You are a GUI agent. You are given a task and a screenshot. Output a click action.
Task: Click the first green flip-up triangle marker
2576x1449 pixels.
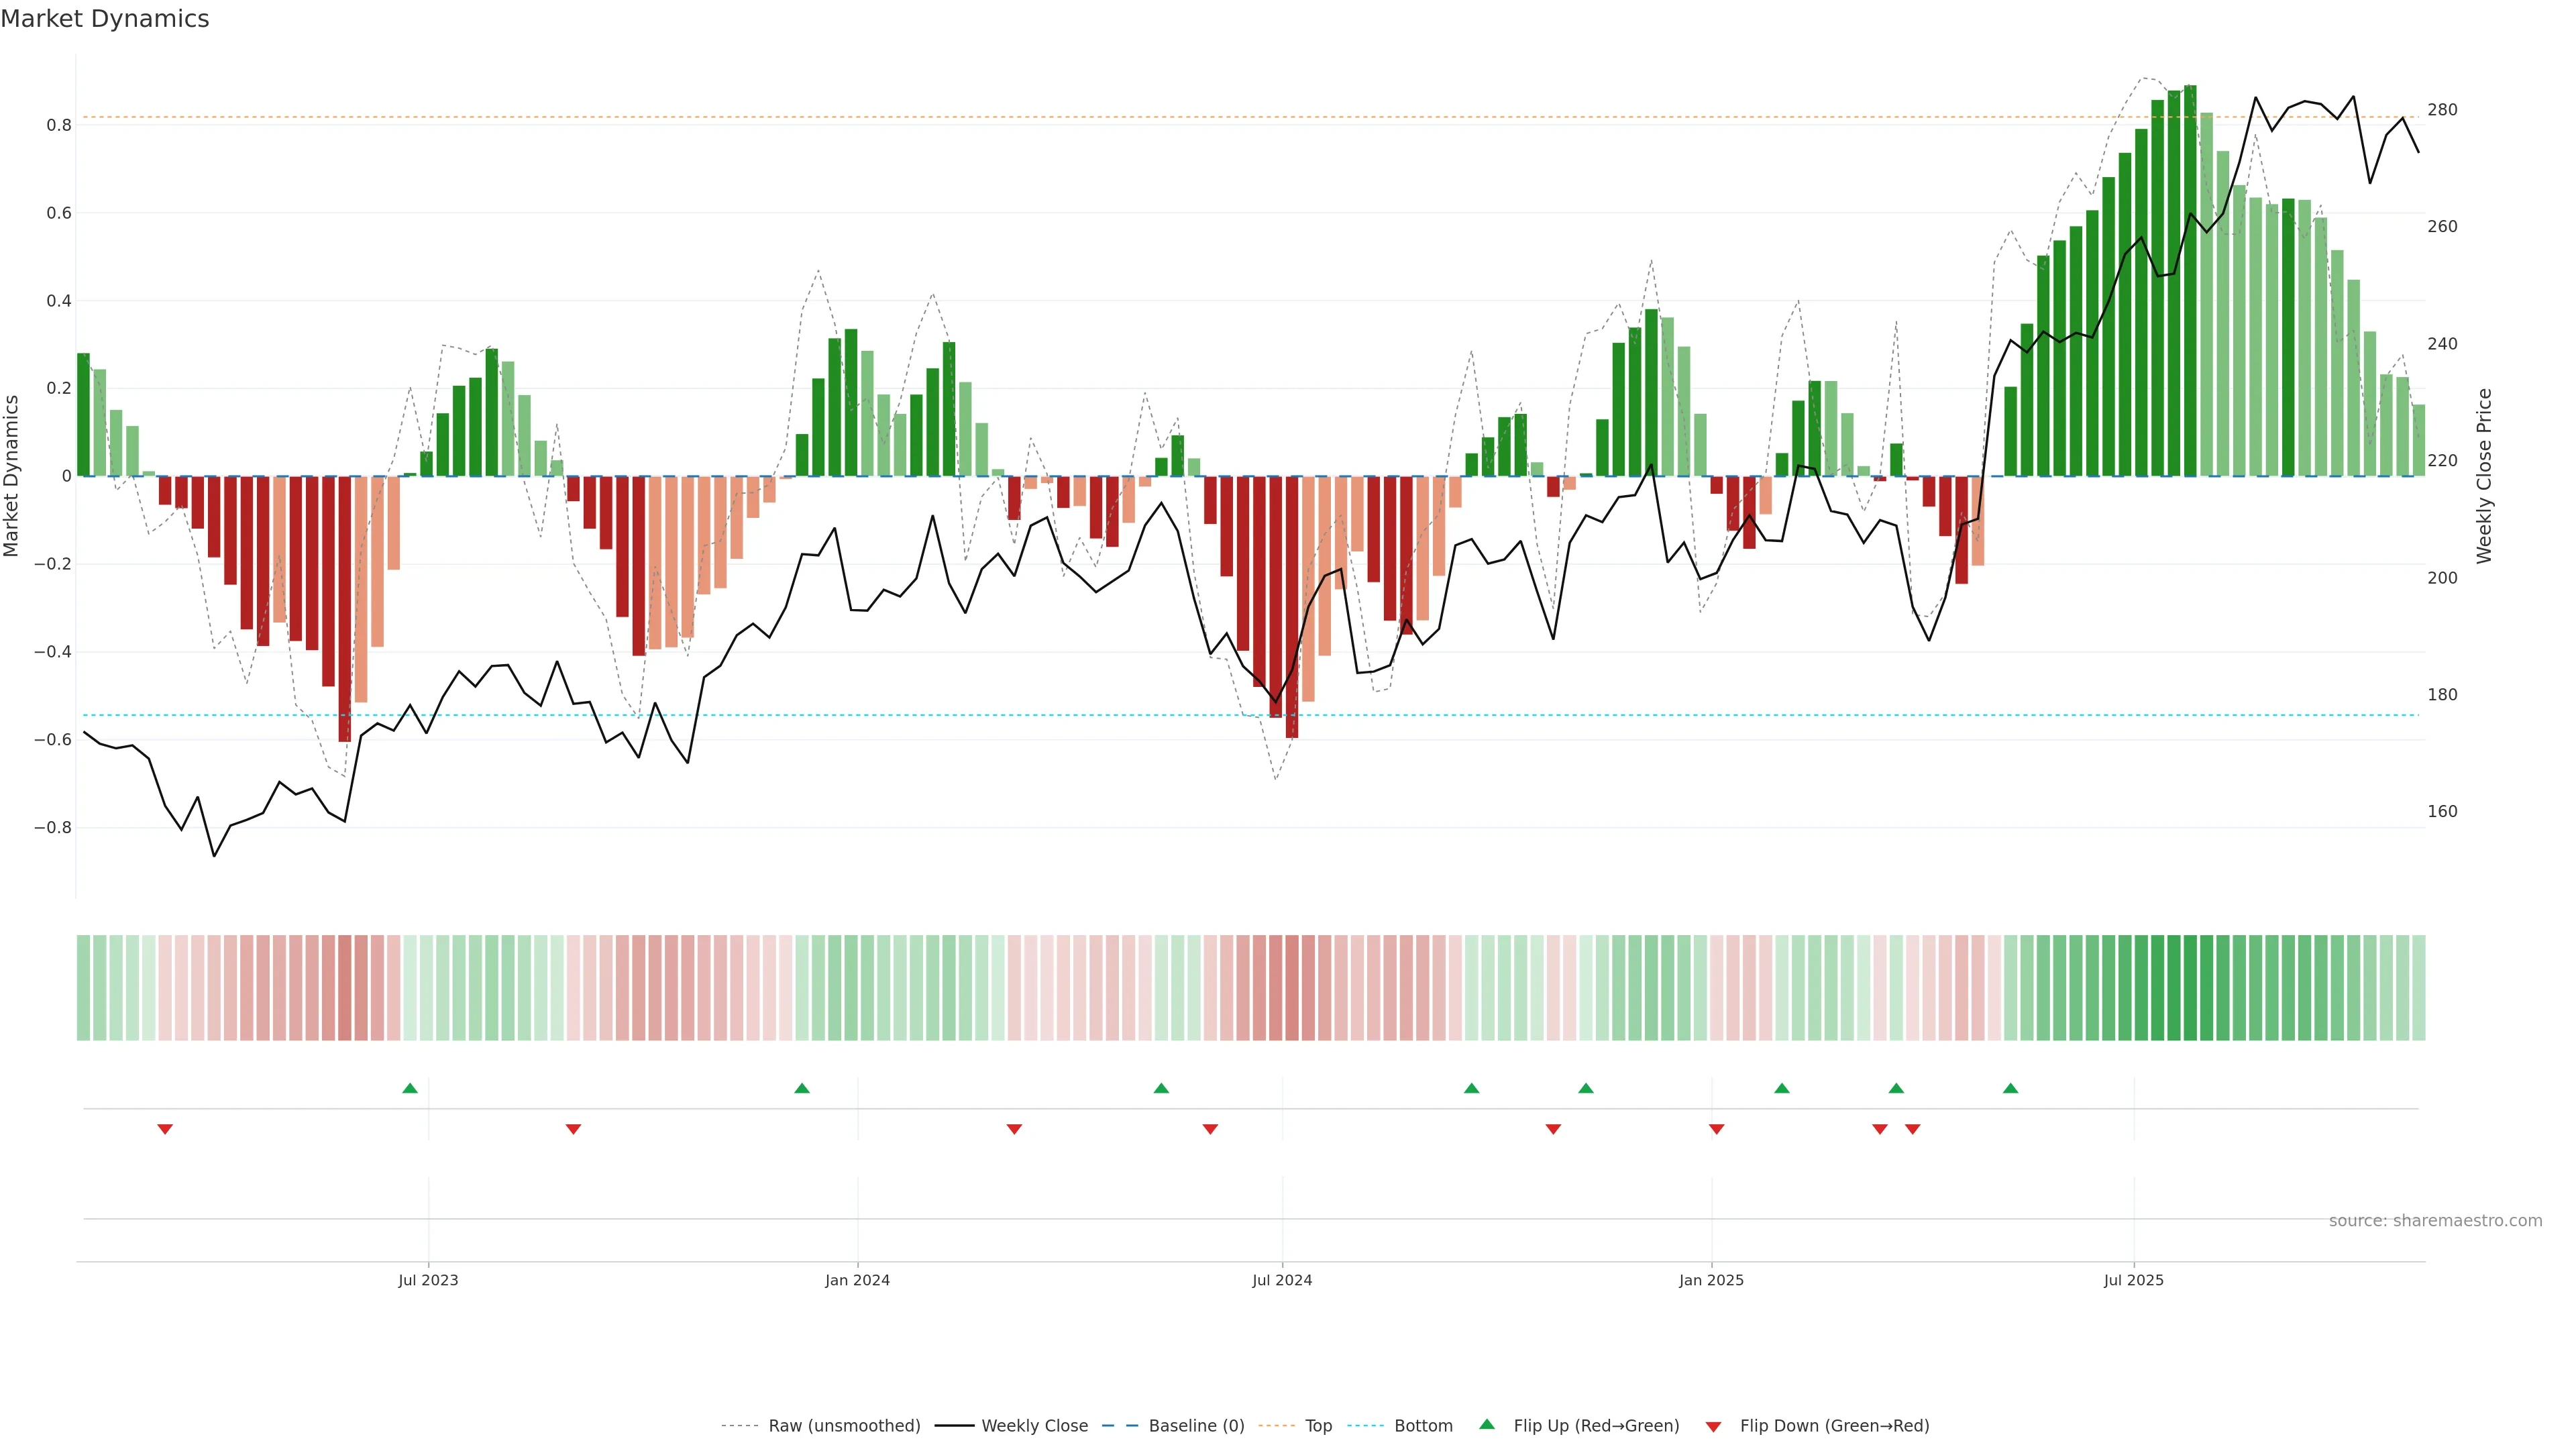410,1088
